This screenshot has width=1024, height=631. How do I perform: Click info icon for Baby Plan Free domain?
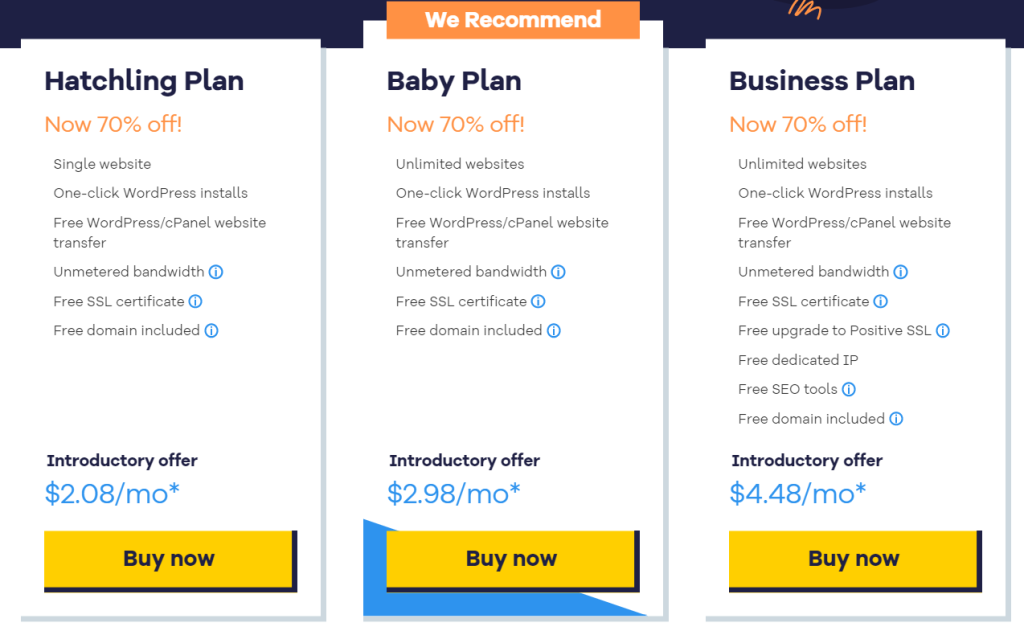(x=554, y=331)
